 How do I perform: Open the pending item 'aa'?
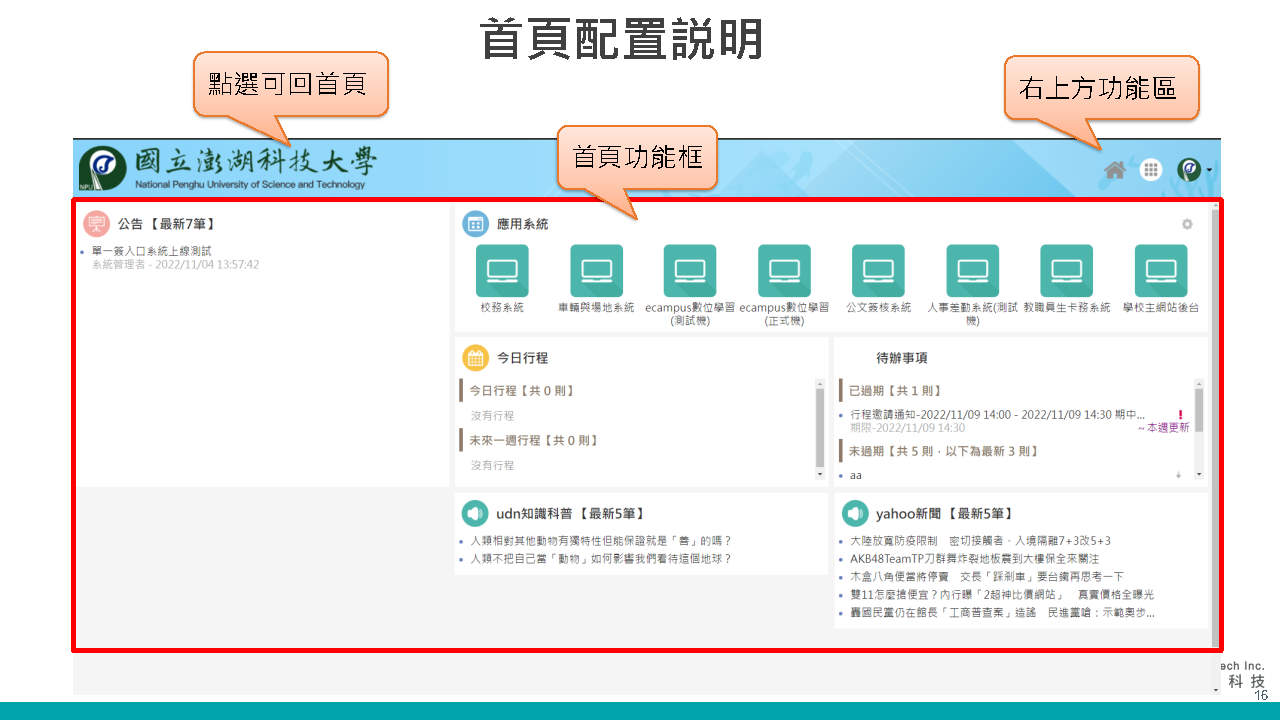point(856,476)
